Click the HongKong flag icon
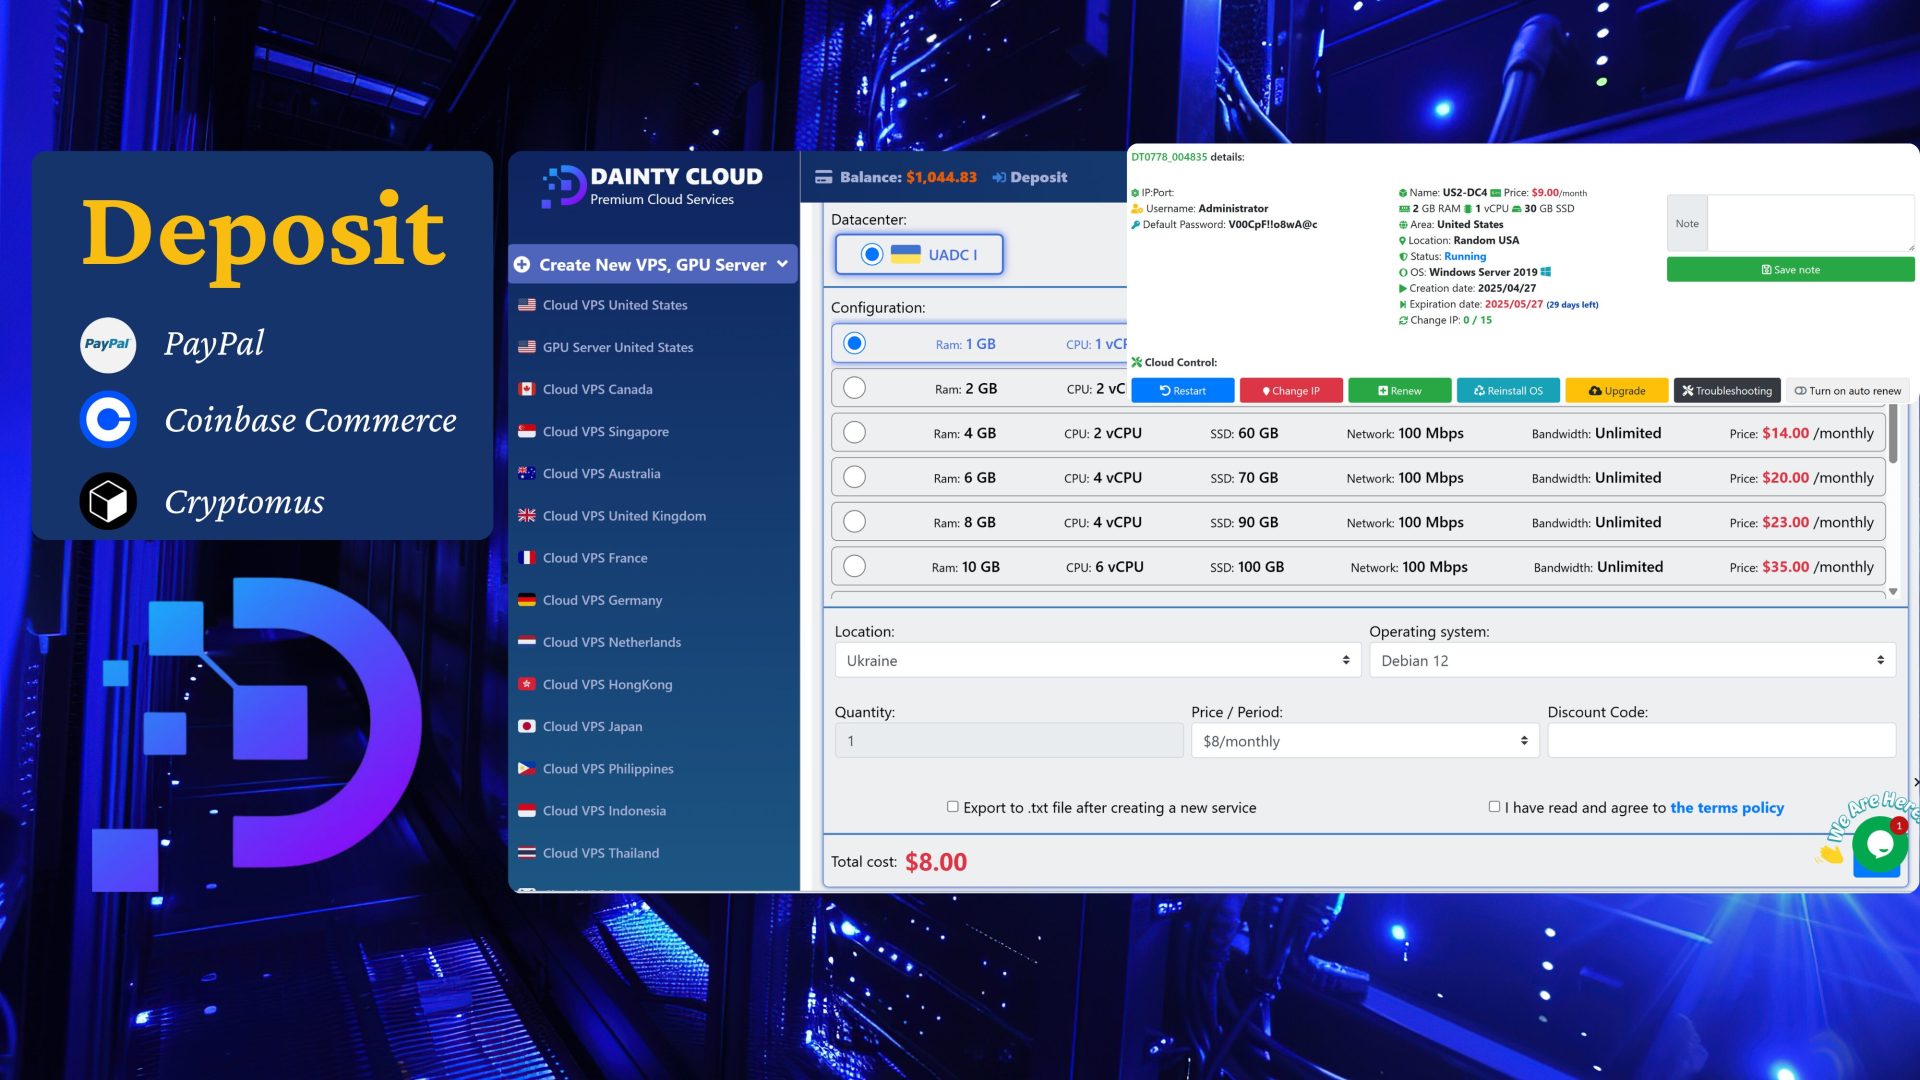The image size is (1920, 1080). tap(527, 684)
